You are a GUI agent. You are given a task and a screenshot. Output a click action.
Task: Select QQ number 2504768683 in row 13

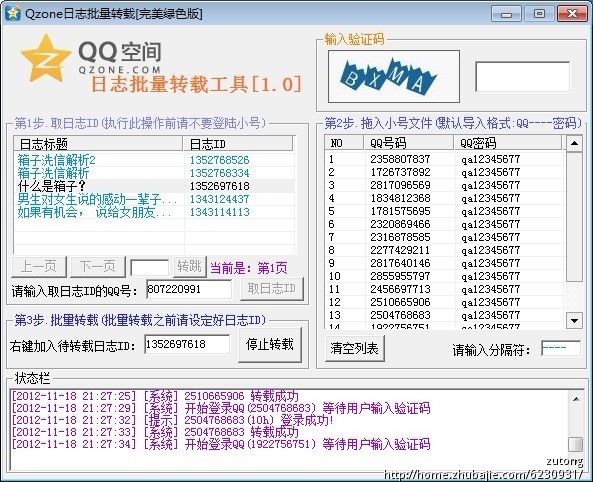coord(400,315)
